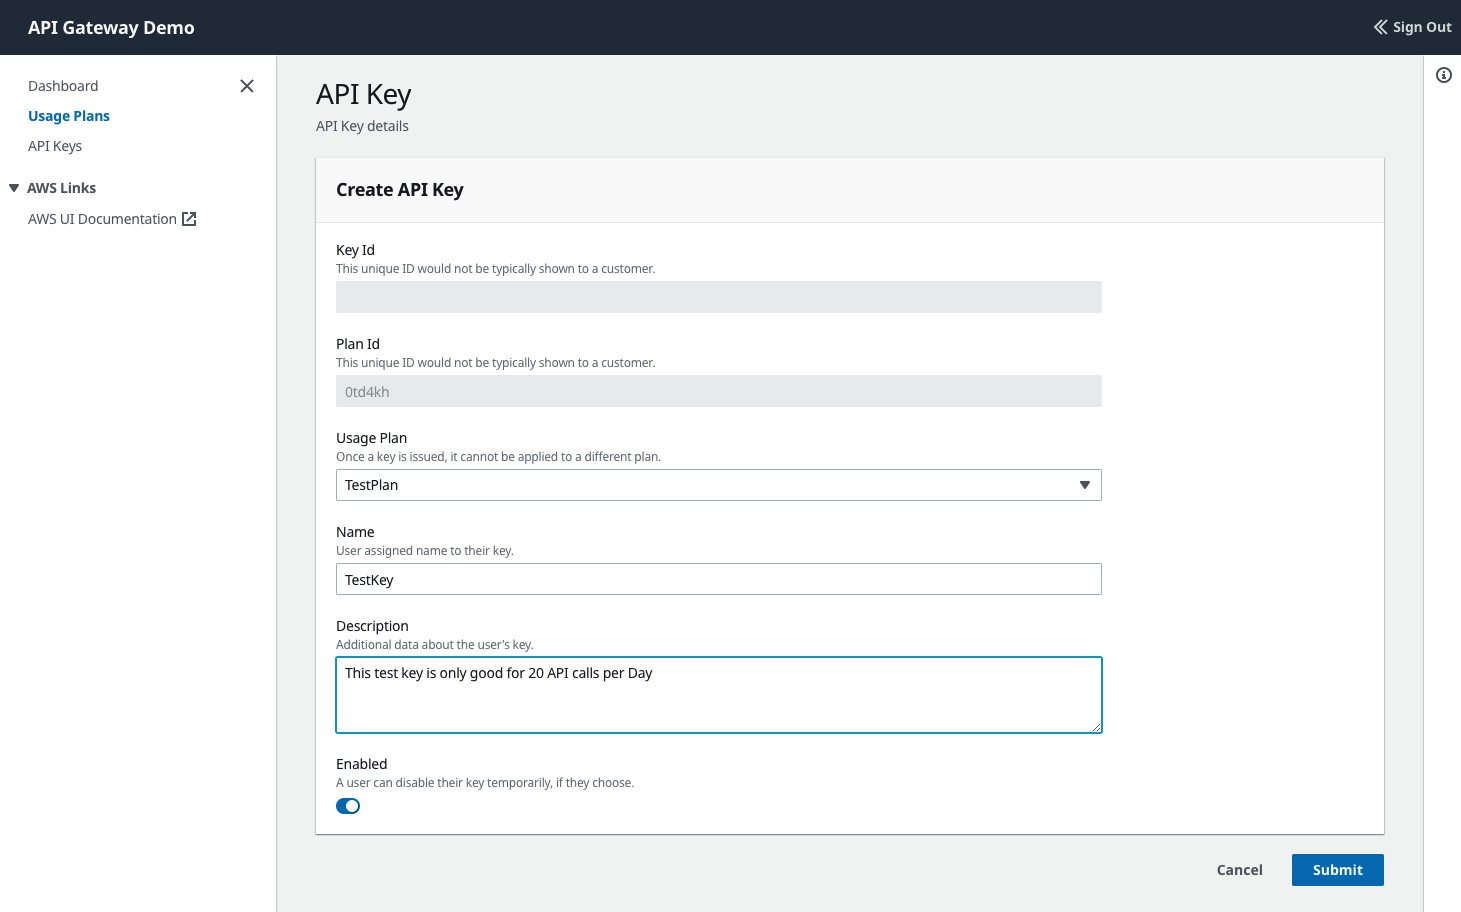1461x912 pixels.
Task: Click the Sign Out chevron icon
Action: (x=1380, y=27)
